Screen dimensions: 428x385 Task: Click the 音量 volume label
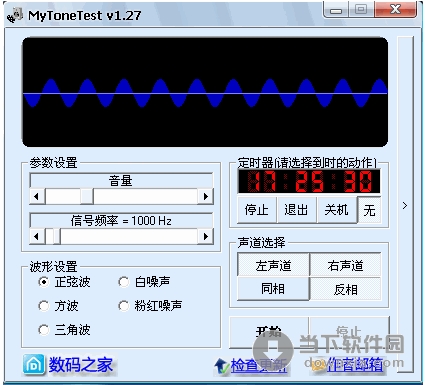pyautogui.click(x=121, y=181)
